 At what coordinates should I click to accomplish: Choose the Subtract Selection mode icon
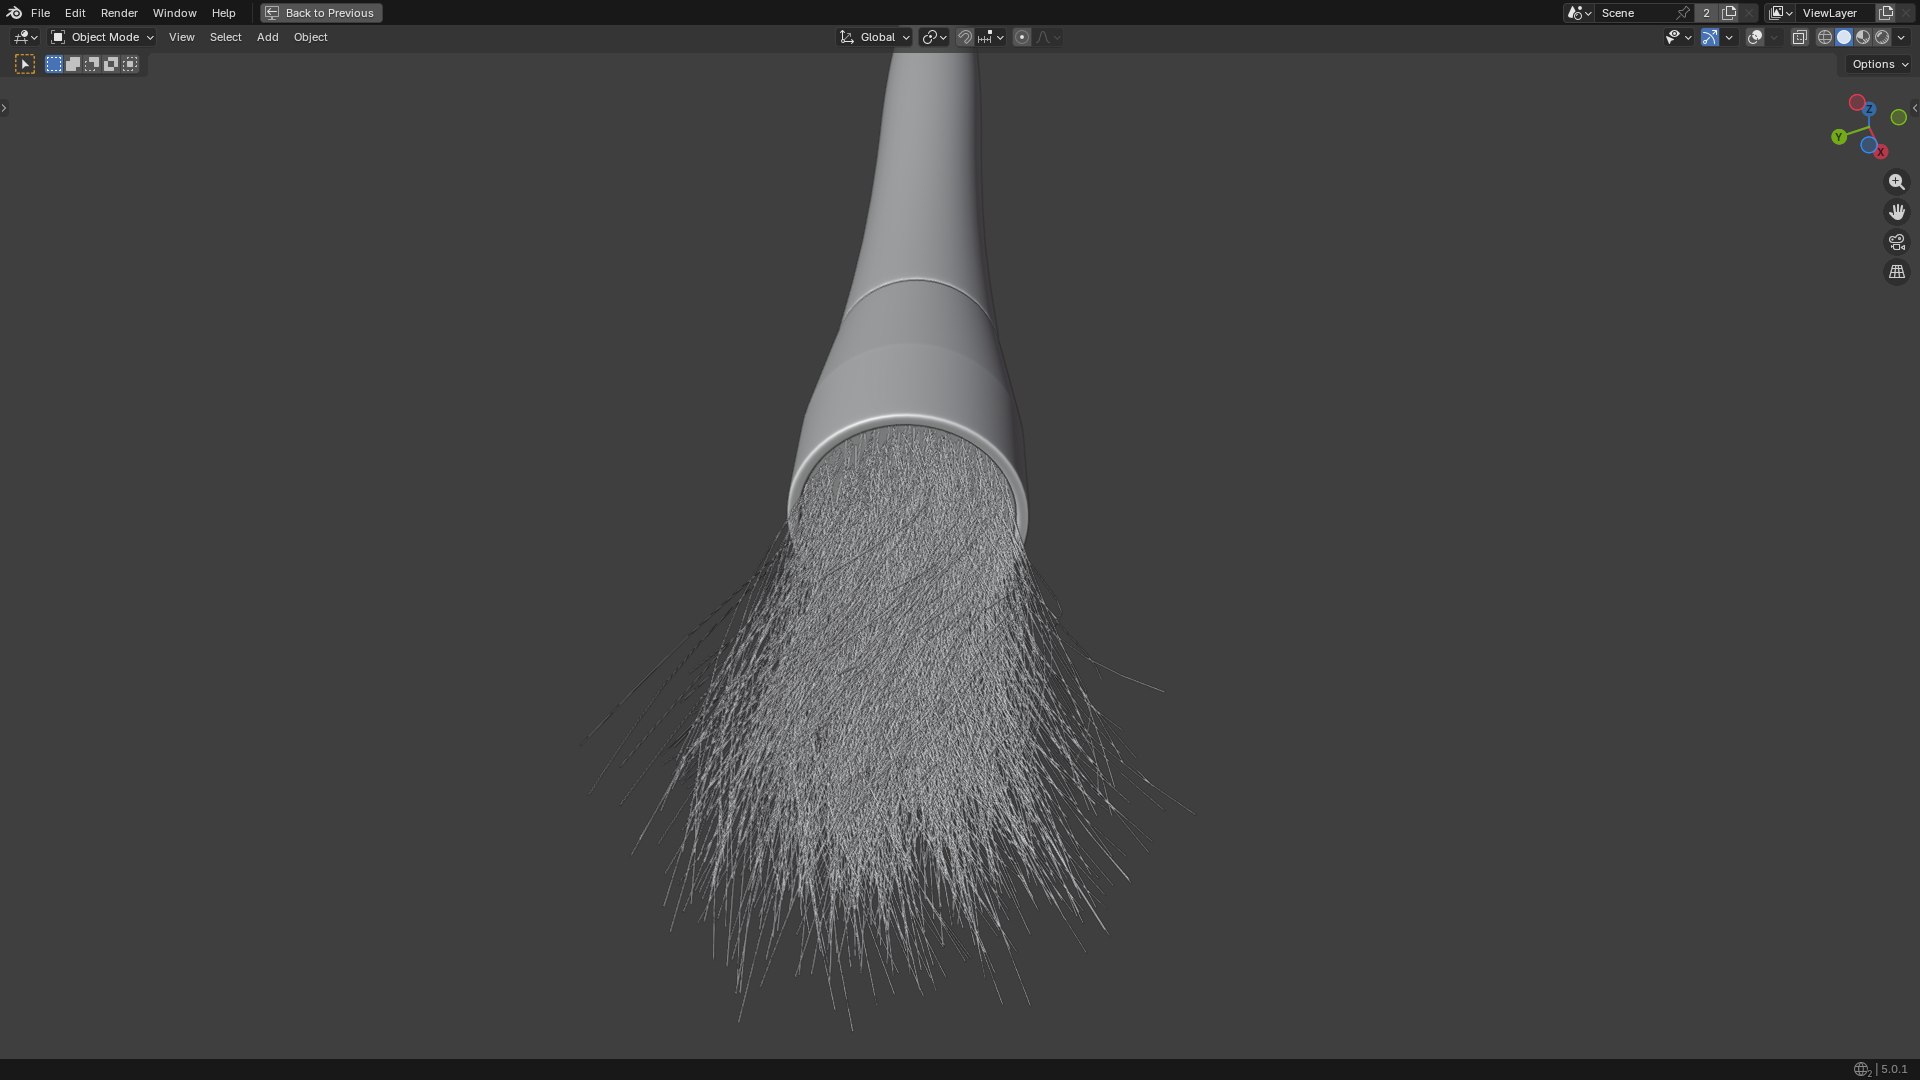(x=92, y=64)
